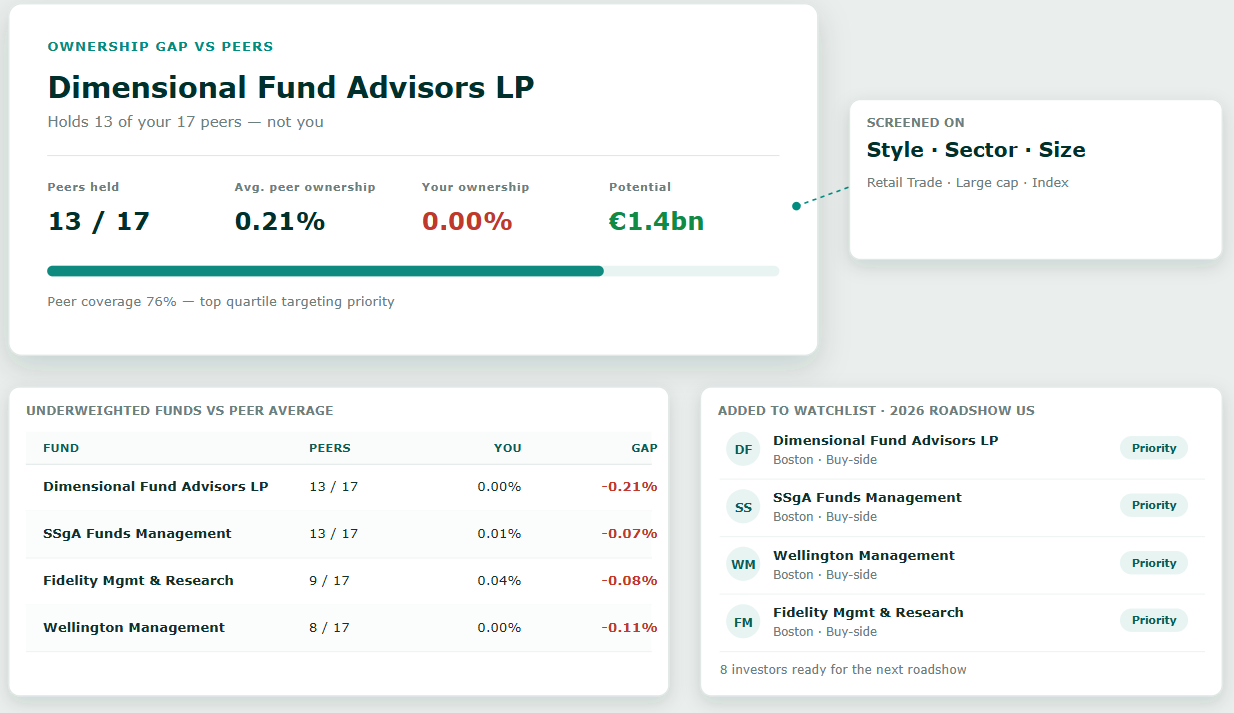Click the DF avatar in watchlist

click(x=743, y=449)
